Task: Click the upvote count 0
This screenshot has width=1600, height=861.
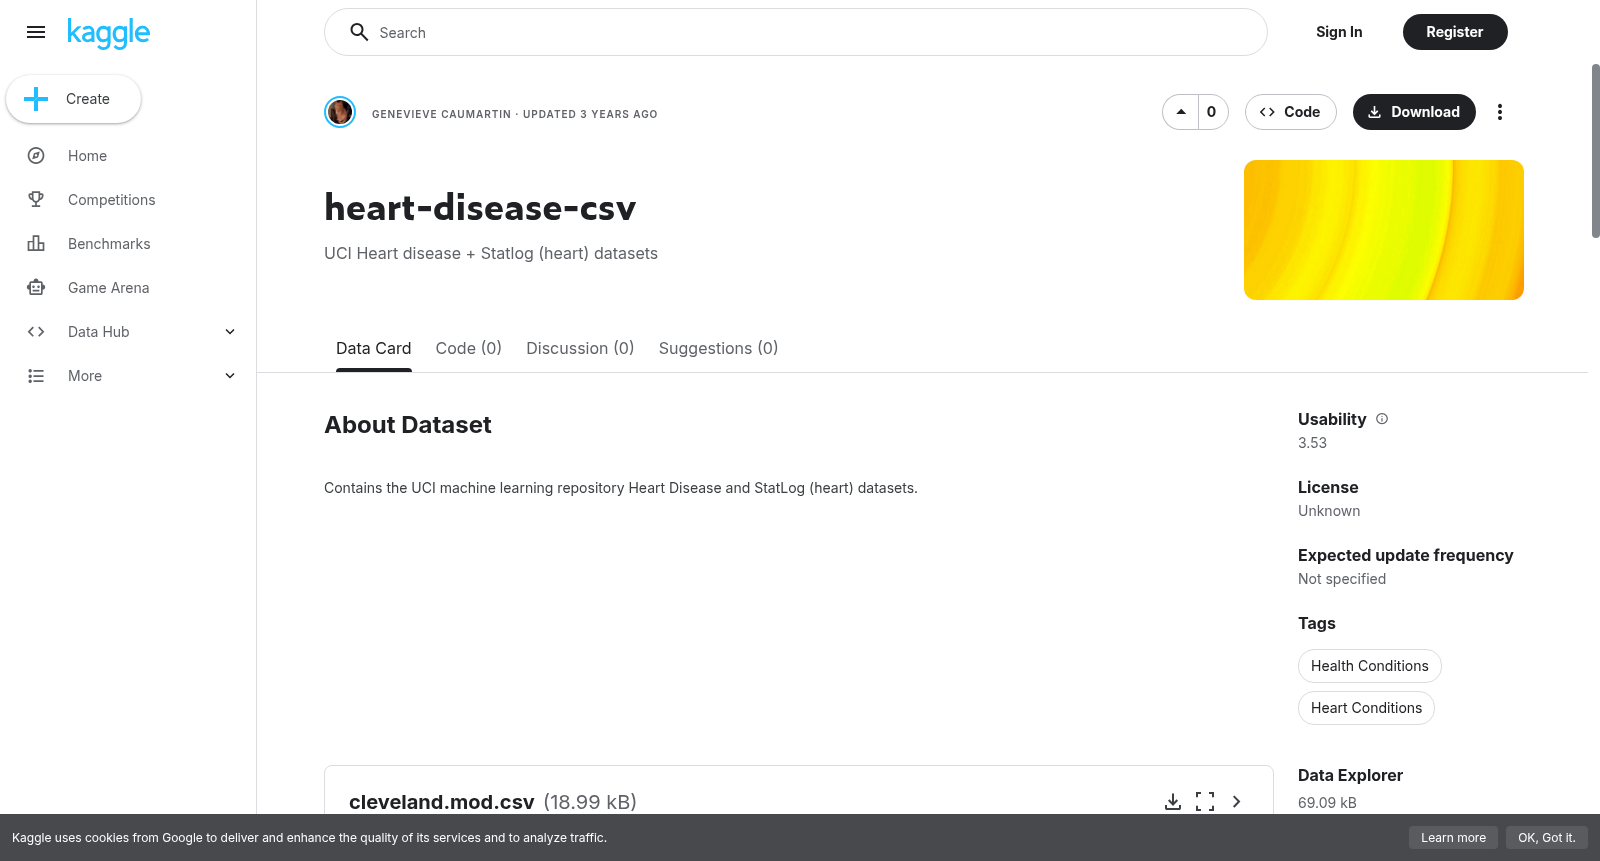Action: coord(1212,112)
